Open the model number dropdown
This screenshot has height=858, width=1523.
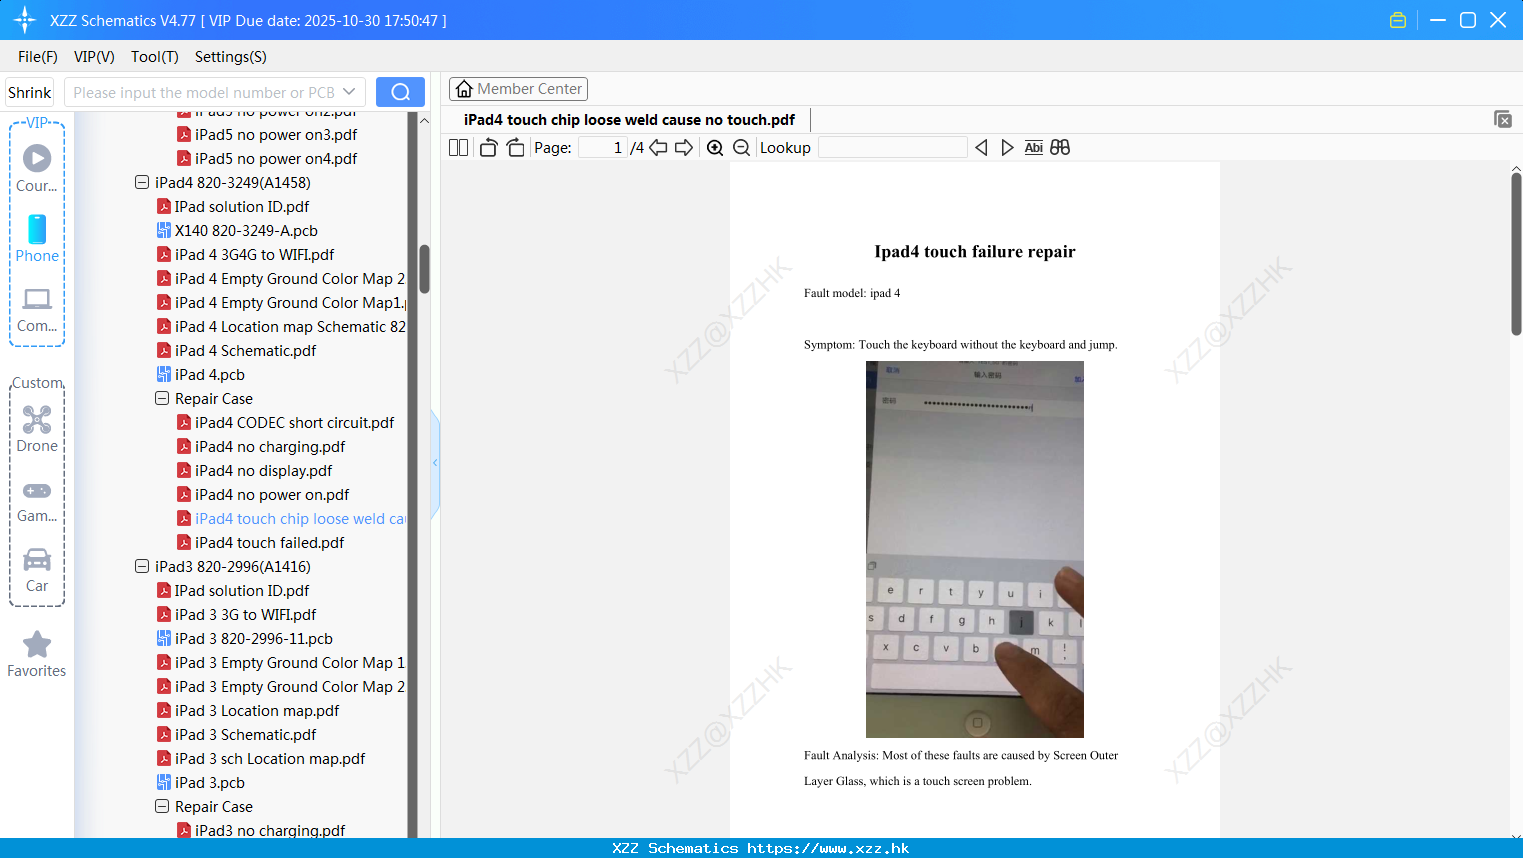point(349,92)
